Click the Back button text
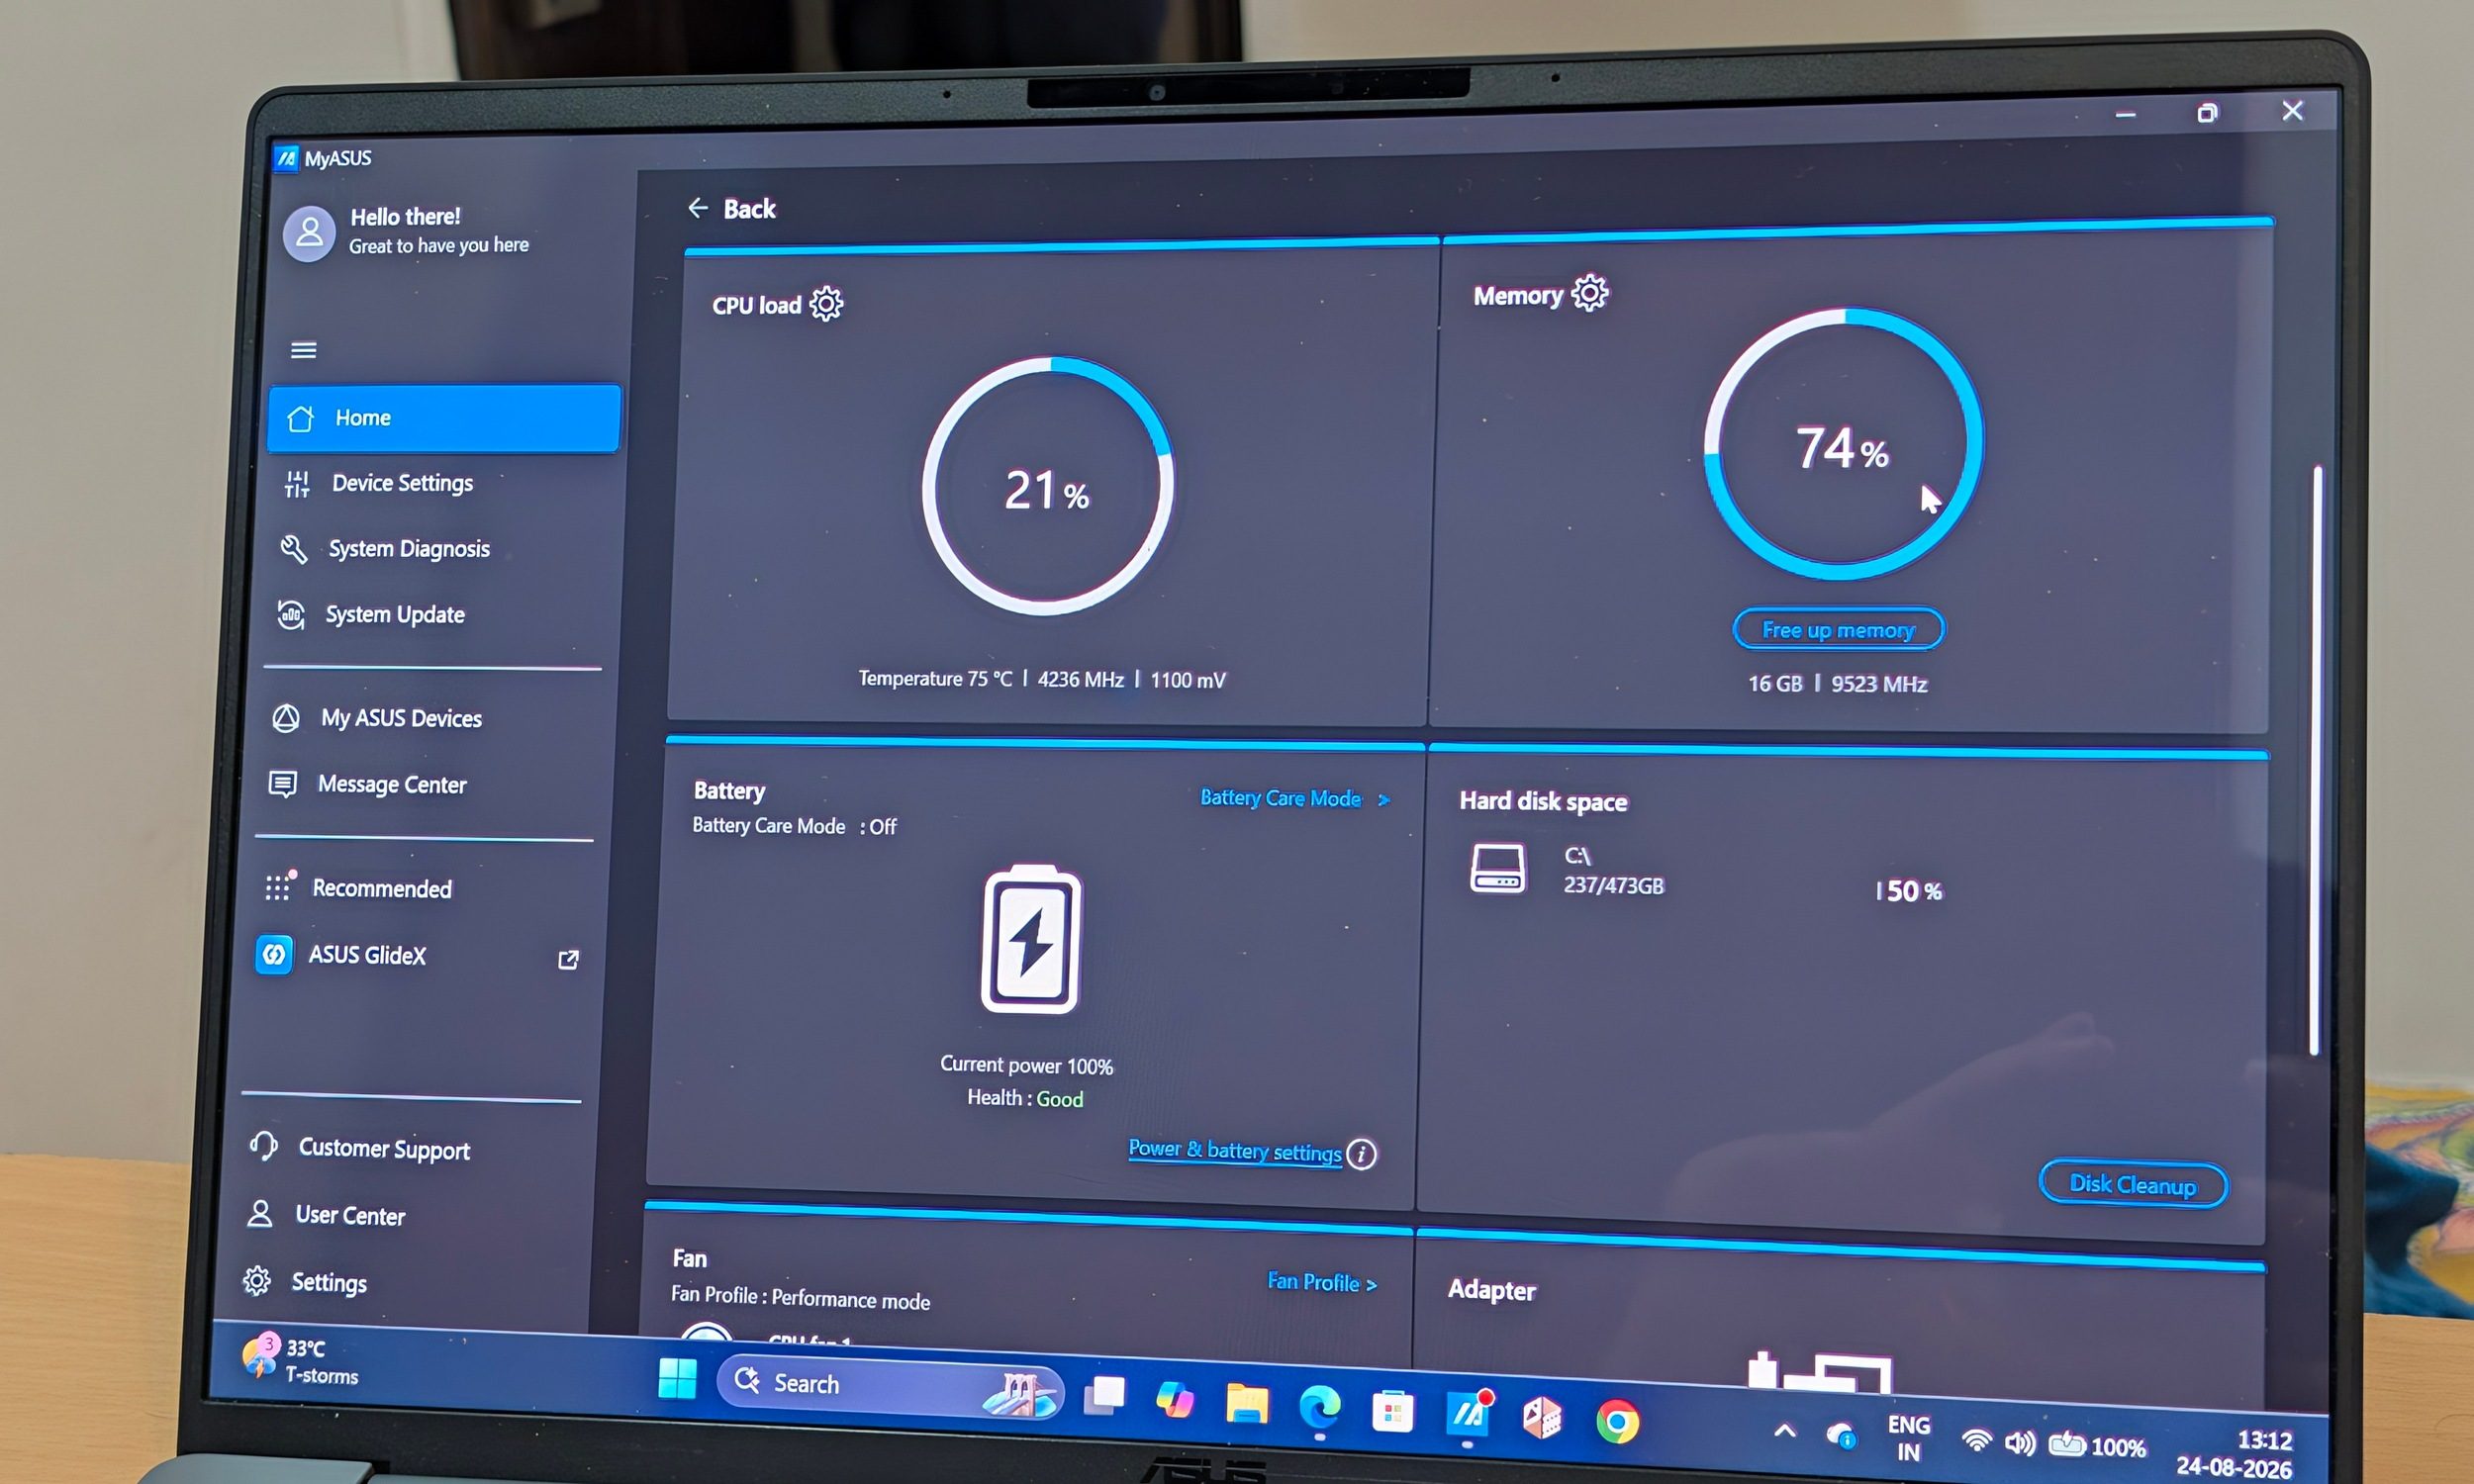 point(749,208)
